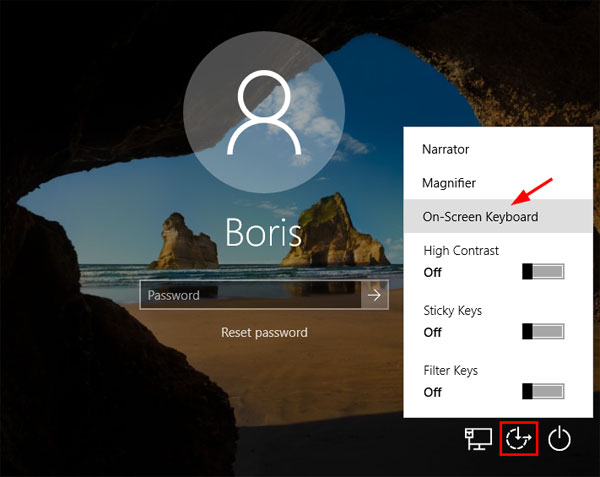Click the Off status under Filter Keys
This screenshot has width=600, height=477.
[x=433, y=392]
